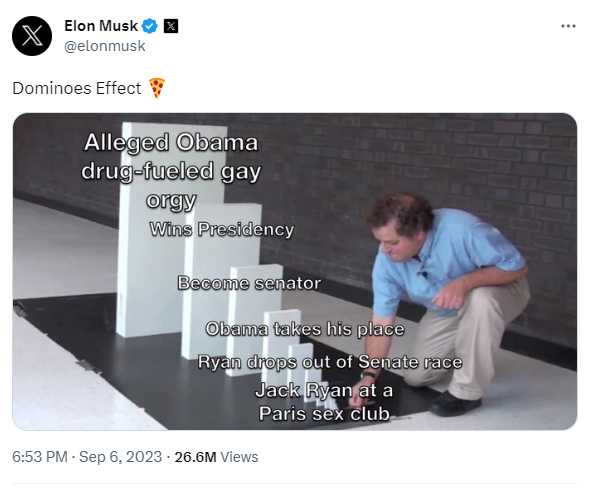592x491 pixels.
Task: Open the @elonmusk handle link
Action: [105, 46]
